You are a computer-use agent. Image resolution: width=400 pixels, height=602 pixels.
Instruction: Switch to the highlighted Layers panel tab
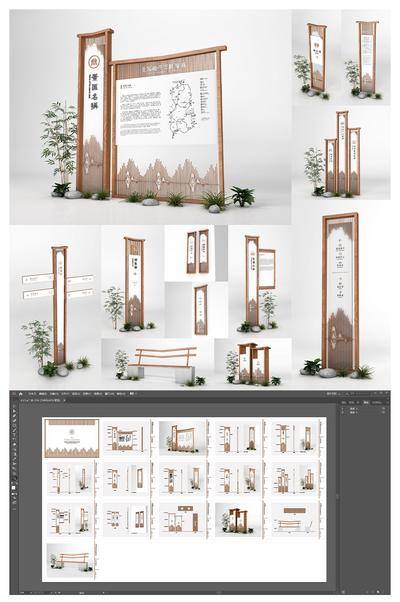tap(365, 402)
